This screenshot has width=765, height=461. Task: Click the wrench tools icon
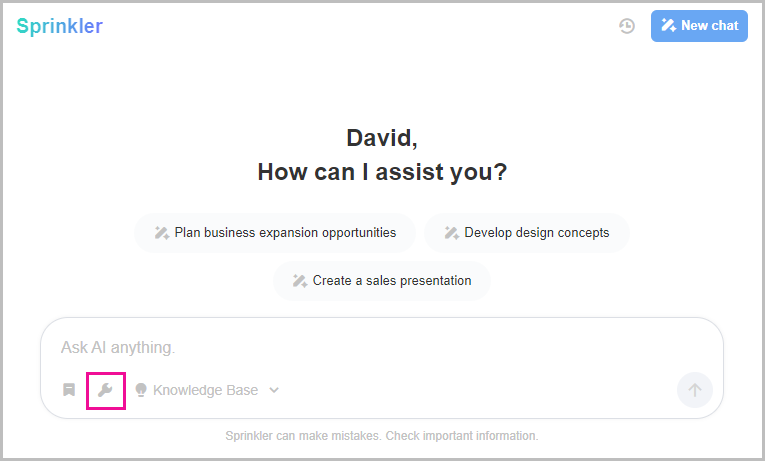coord(105,390)
